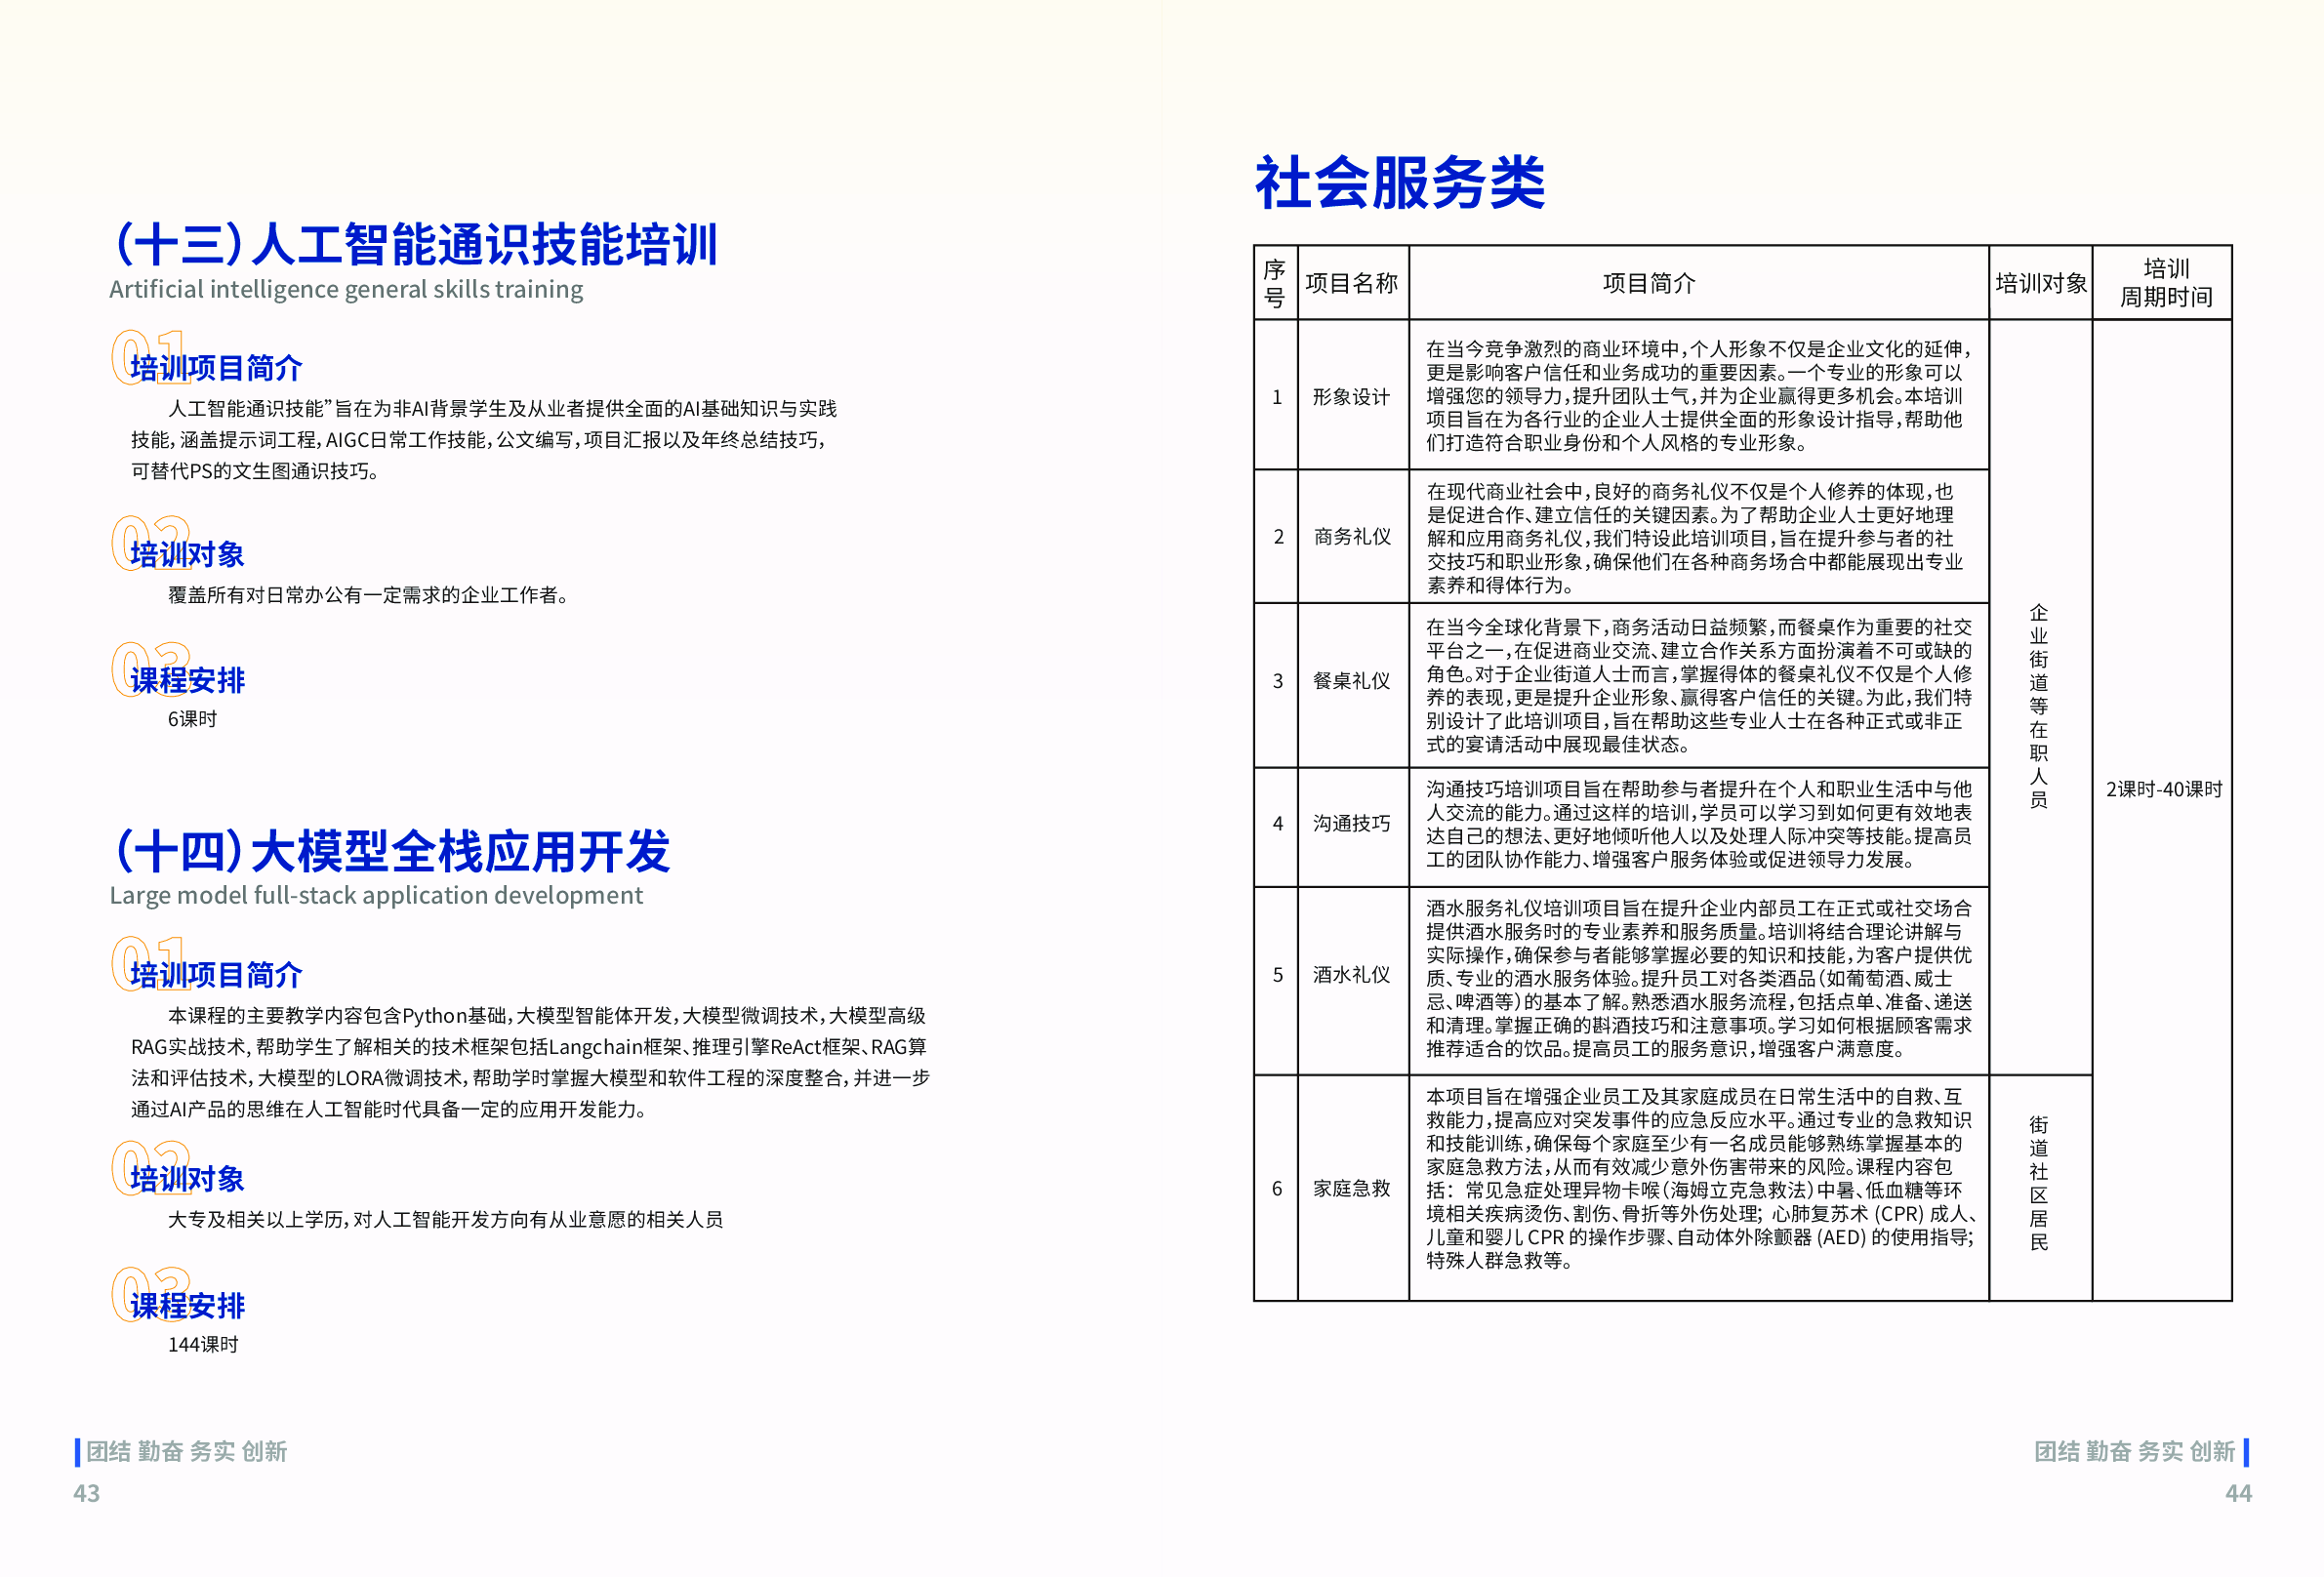Image resolution: width=2324 pixels, height=1577 pixels.
Task: Click the description starting 本项目旨在增强企业员工
Action: point(1700,1179)
